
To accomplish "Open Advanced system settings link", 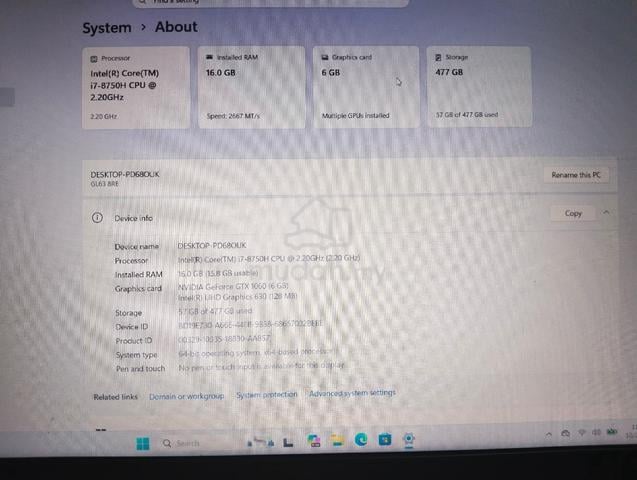I will 352,393.
